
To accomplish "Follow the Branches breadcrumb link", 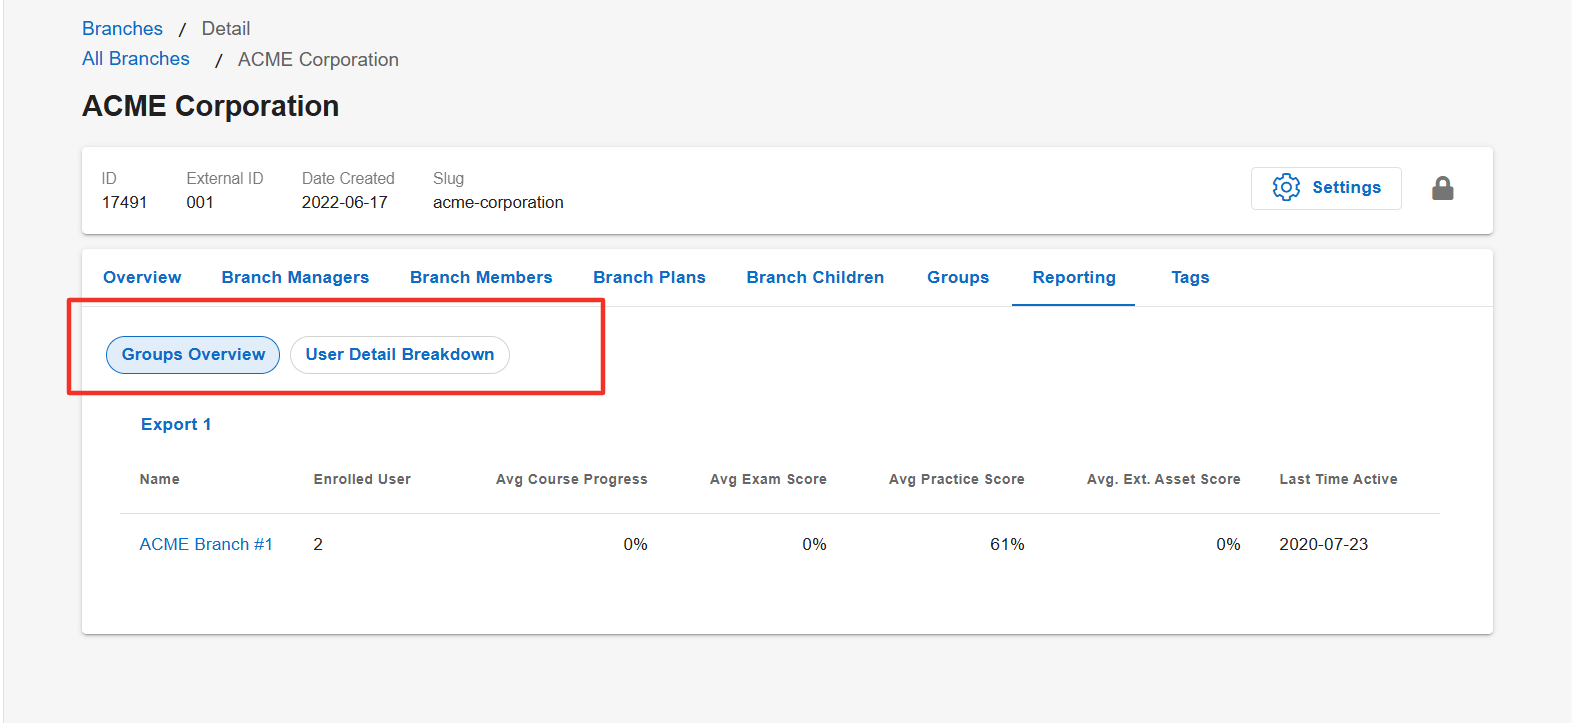I will tap(122, 29).
